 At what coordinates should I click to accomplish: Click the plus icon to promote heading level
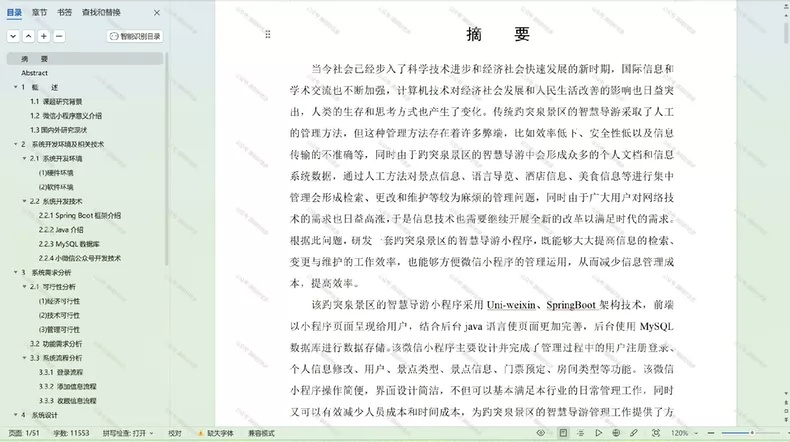(x=44, y=36)
